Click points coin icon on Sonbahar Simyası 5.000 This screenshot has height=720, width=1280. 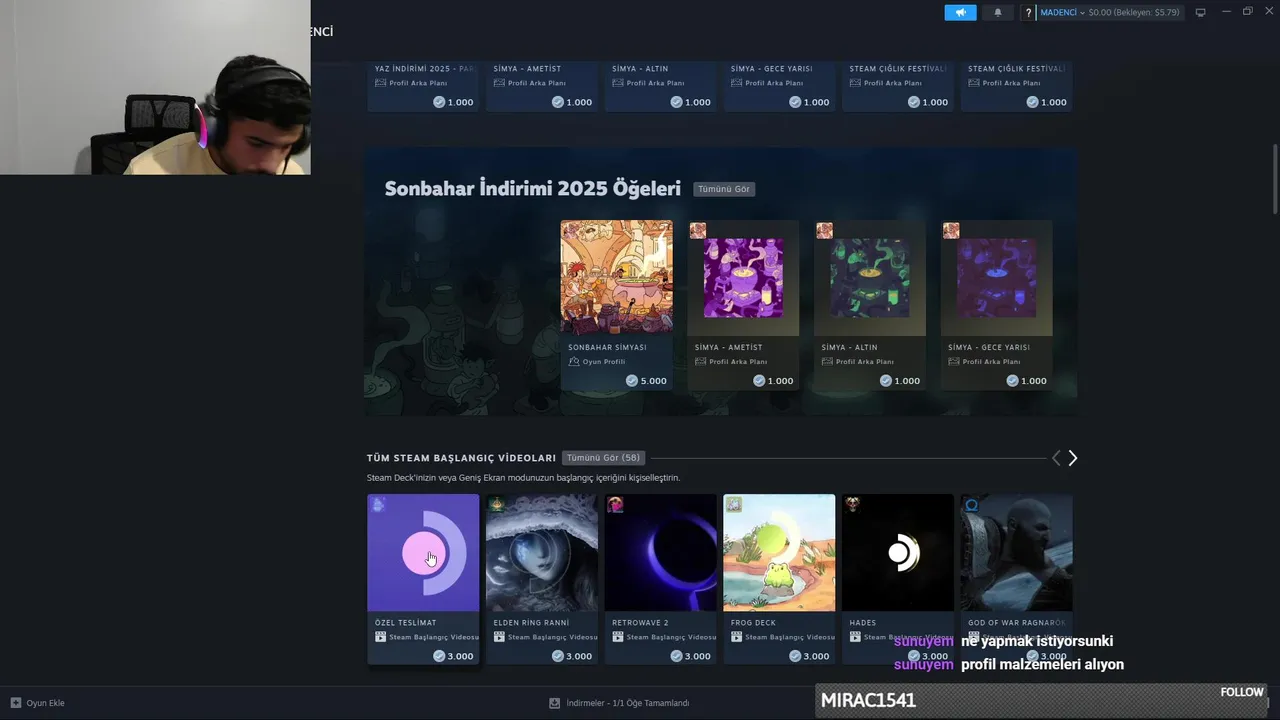click(632, 381)
